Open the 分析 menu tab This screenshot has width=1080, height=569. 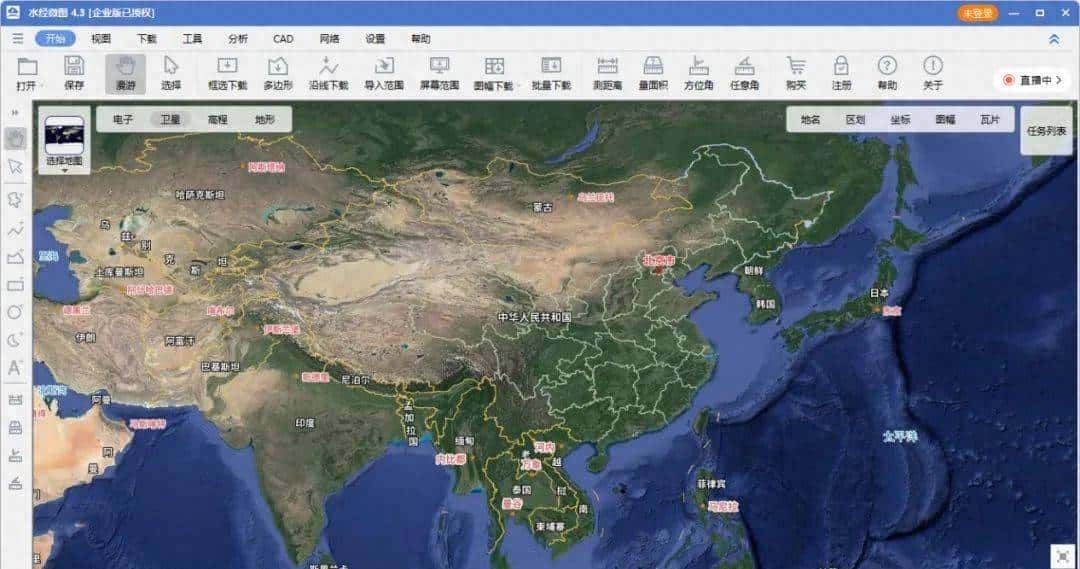pos(238,39)
